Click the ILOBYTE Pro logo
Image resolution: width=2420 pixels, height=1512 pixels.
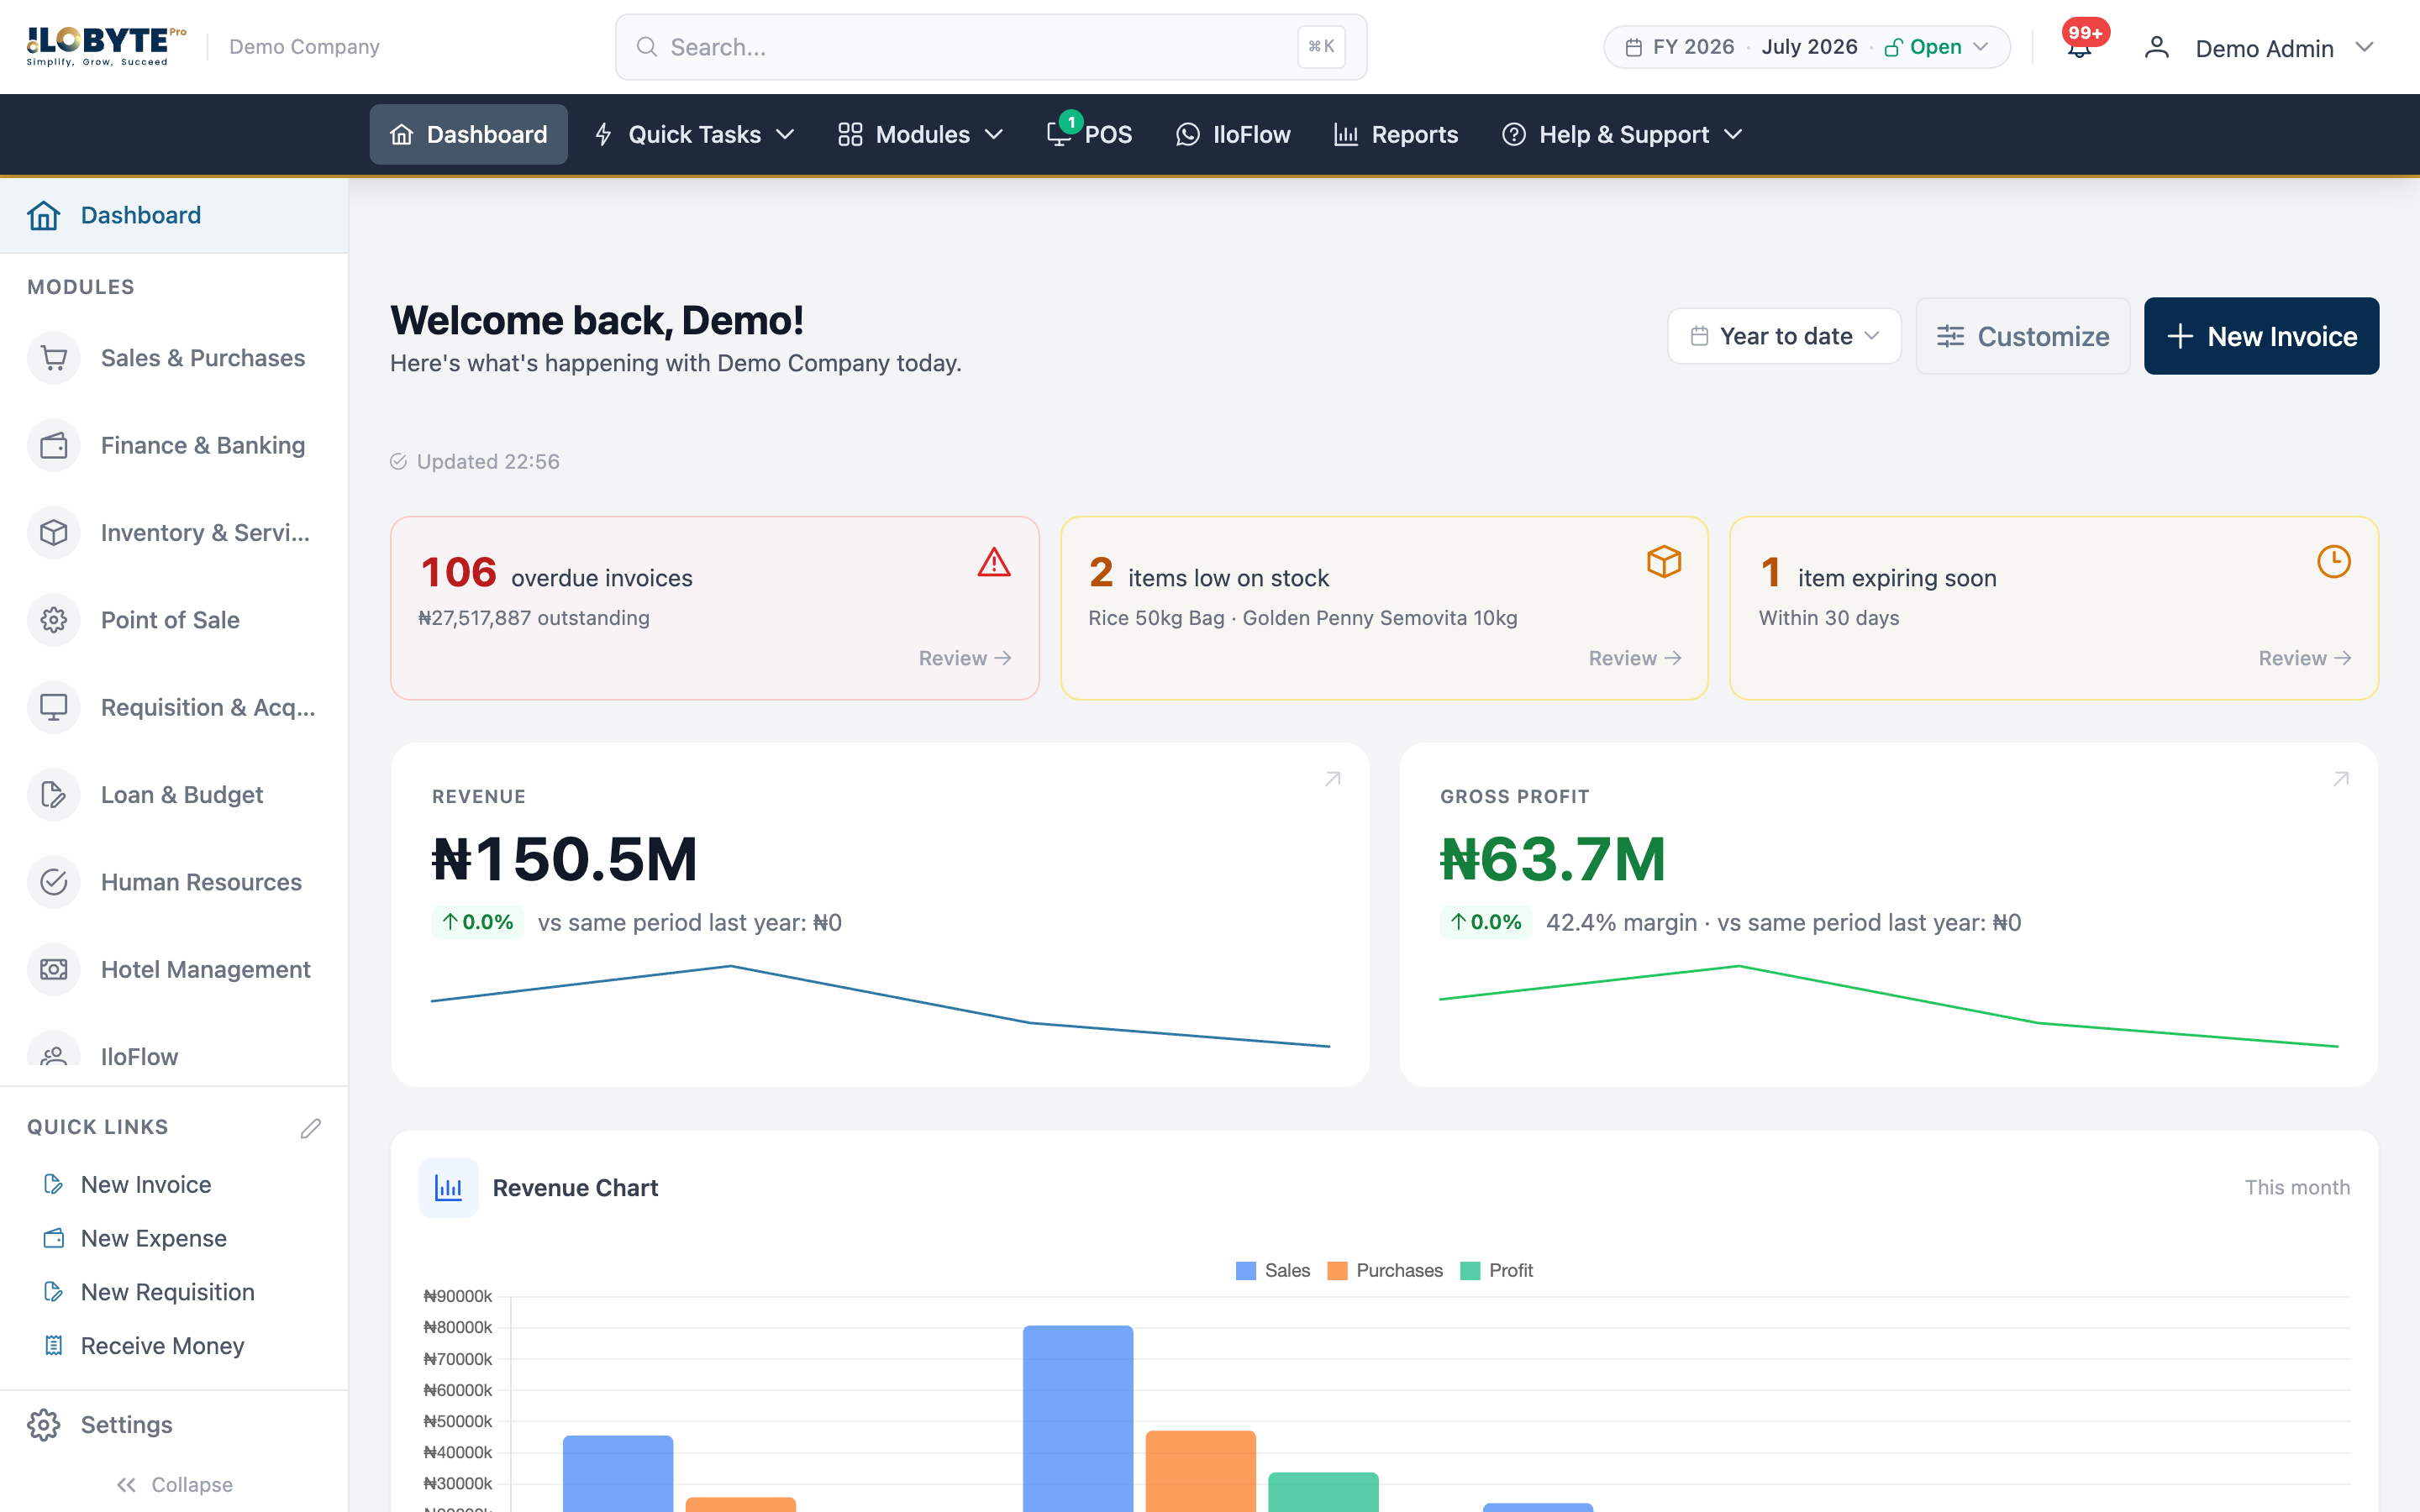point(106,46)
